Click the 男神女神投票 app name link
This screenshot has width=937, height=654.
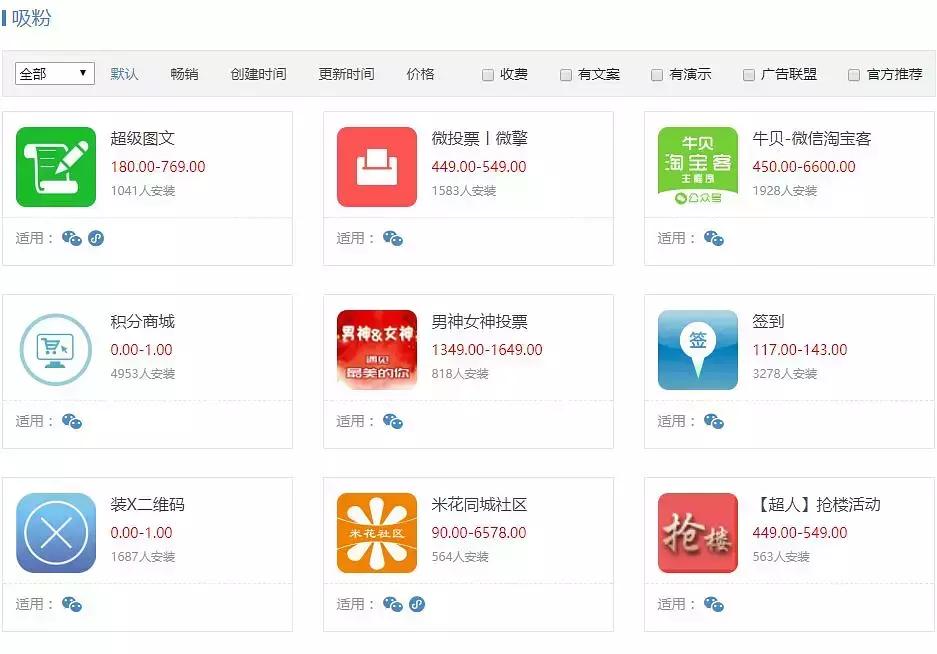coord(481,322)
